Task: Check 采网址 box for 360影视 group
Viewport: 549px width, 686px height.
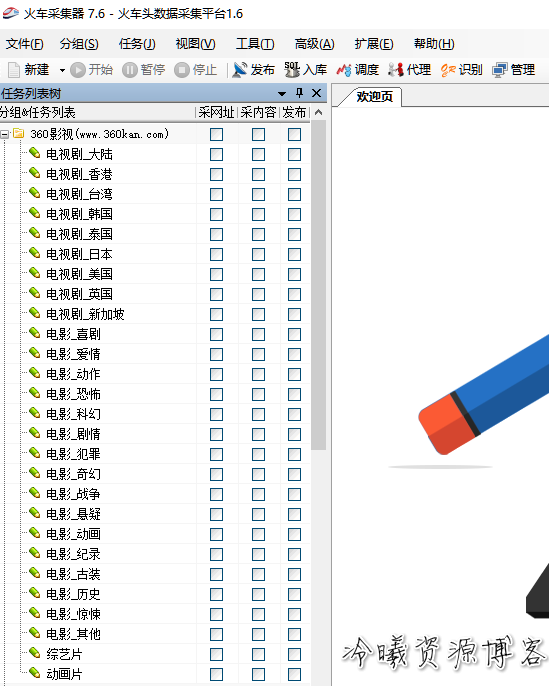Action: (217, 134)
